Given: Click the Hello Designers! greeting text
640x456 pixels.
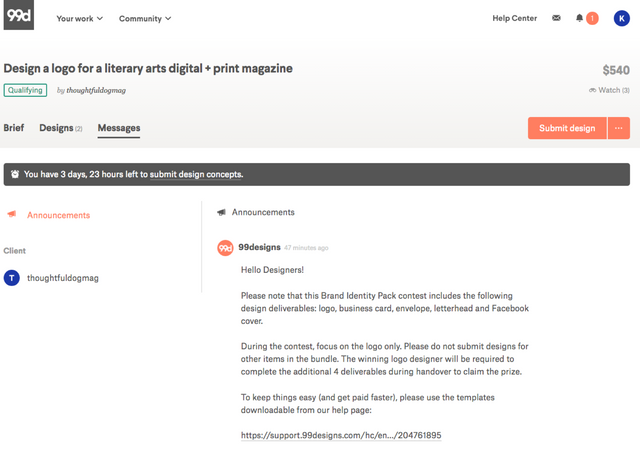Looking at the screenshot, I should pos(272,270).
